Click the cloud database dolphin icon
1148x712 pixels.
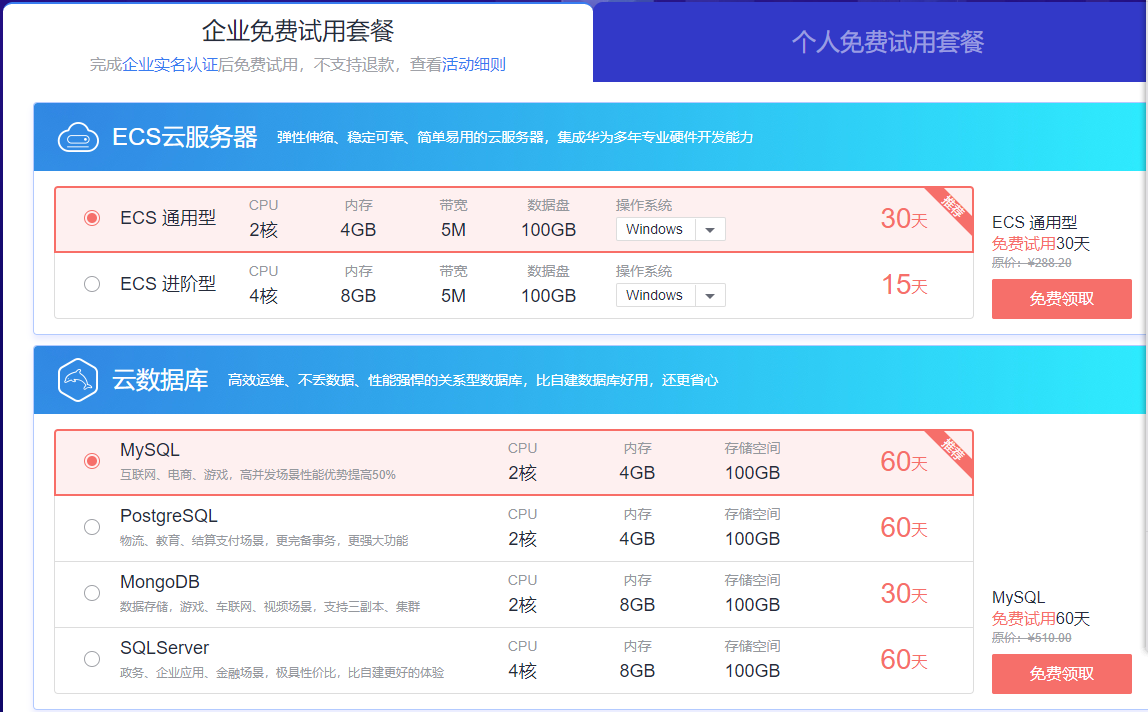pyautogui.click(x=78, y=380)
